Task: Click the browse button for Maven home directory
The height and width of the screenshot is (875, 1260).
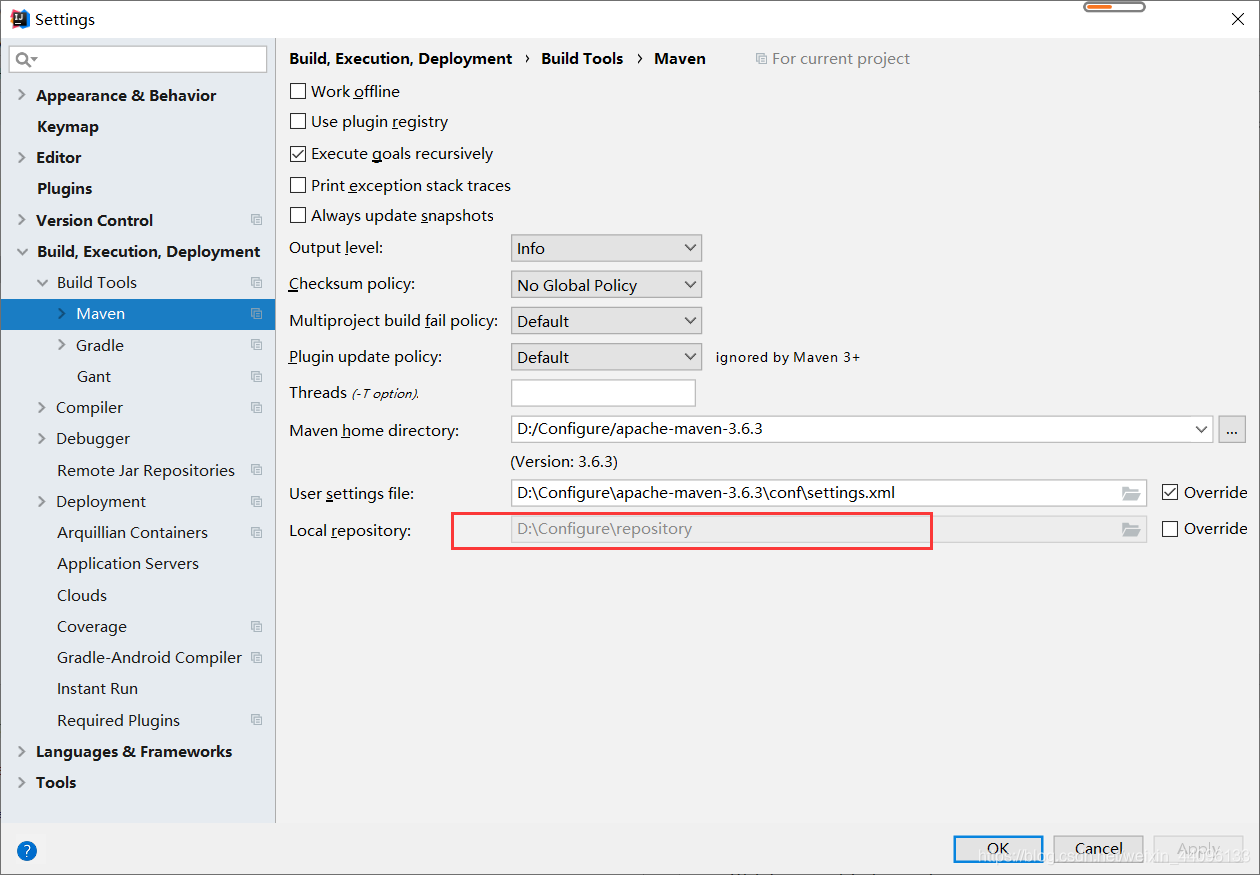Action: (1232, 430)
